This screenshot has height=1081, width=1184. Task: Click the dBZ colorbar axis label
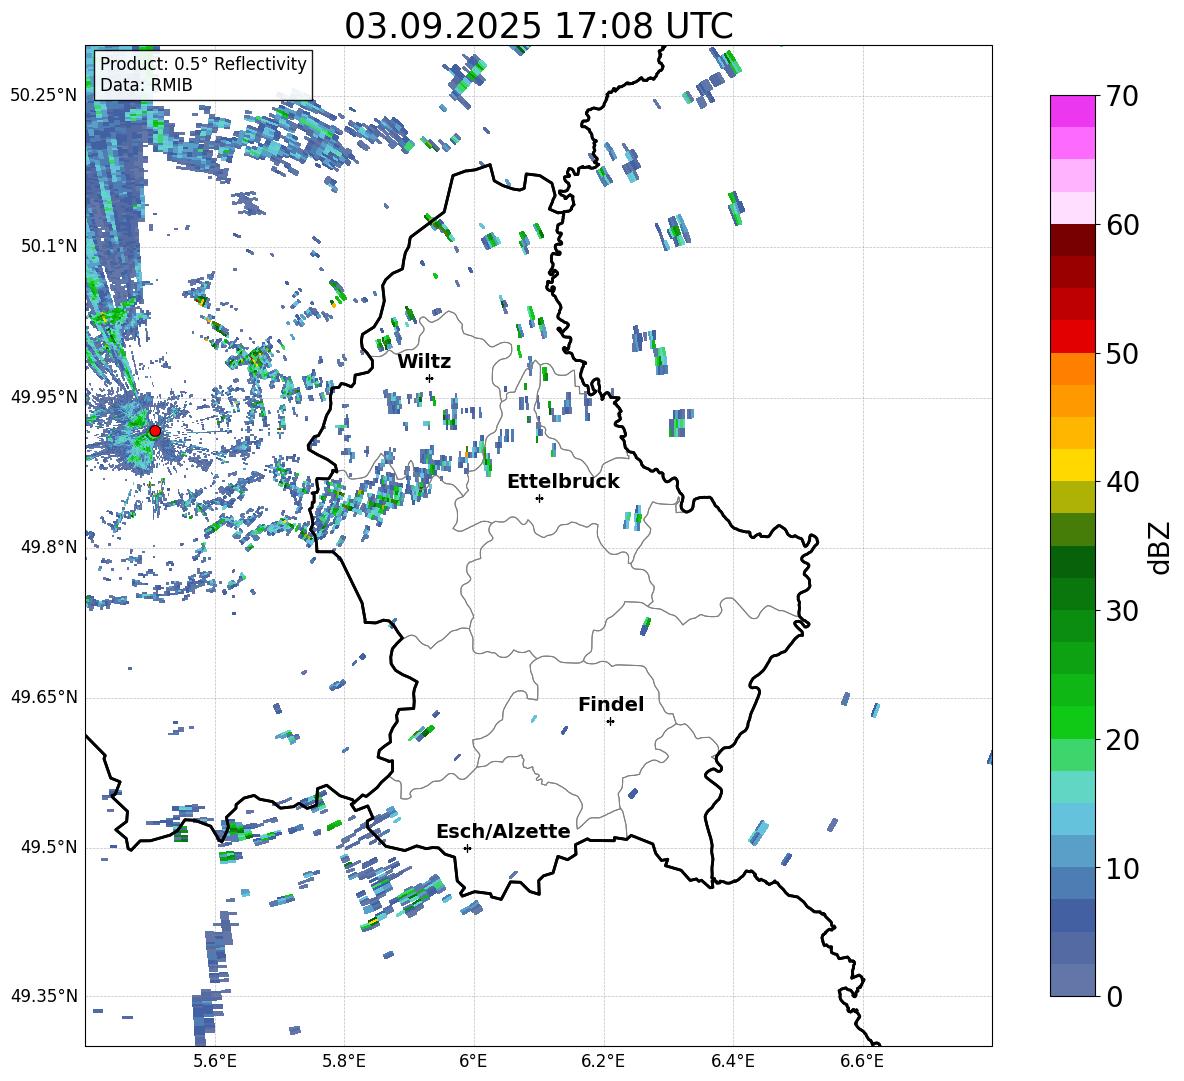(x=1160, y=547)
